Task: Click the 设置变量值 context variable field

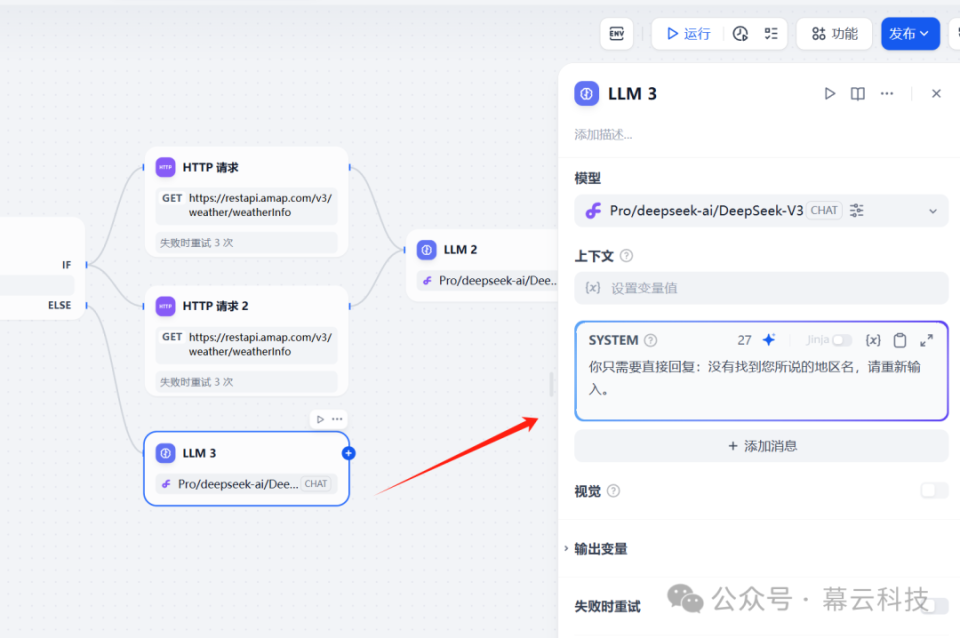Action: (x=761, y=288)
